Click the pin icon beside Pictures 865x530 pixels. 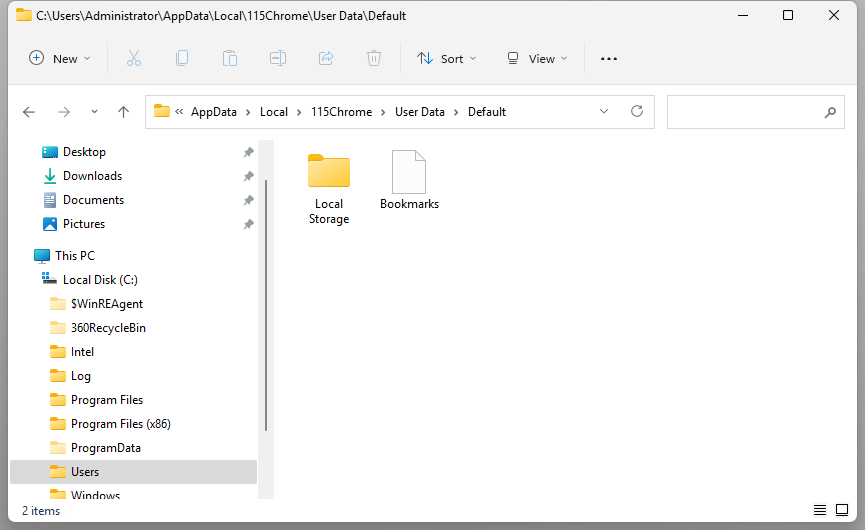249,224
